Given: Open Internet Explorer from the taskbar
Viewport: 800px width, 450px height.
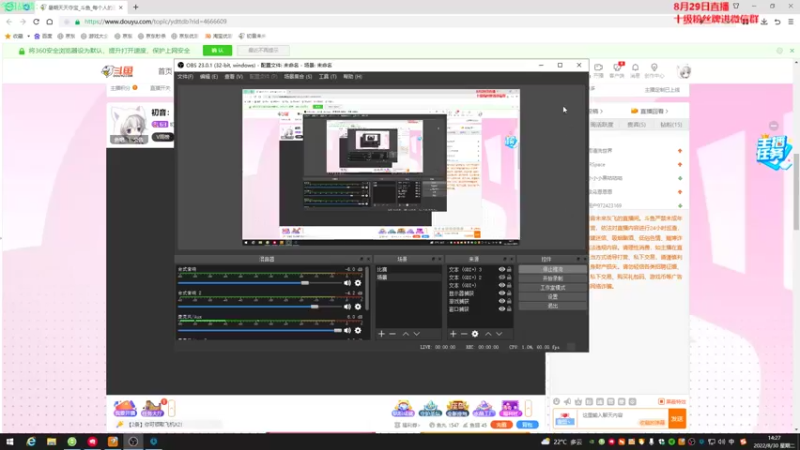Looking at the screenshot, I should tap(31, 441).
